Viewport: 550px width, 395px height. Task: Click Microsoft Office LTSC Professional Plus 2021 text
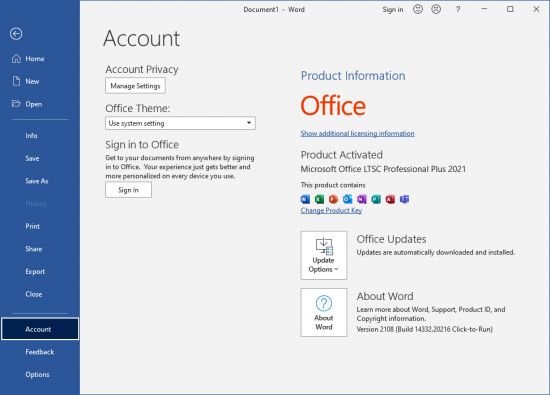pyautogui.click(x=383, y=169)
